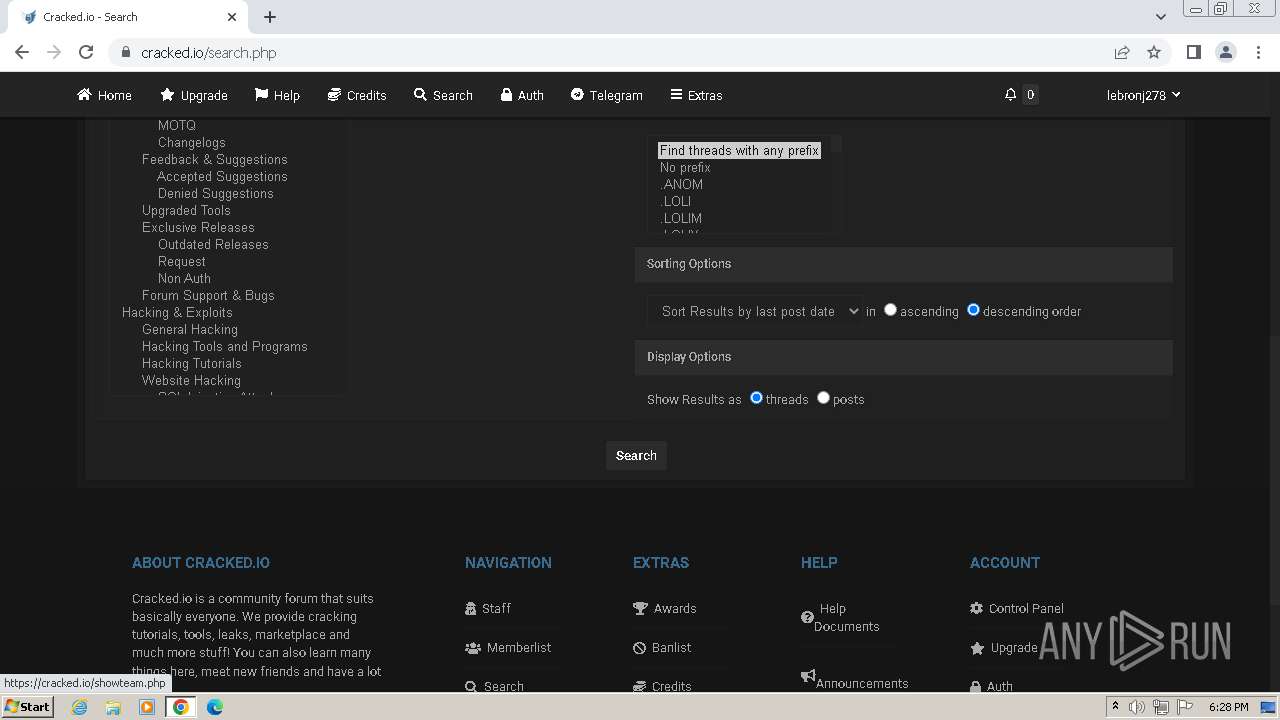
Task: Open Memberlist link in footer
Action: click(x=508, y=647)
